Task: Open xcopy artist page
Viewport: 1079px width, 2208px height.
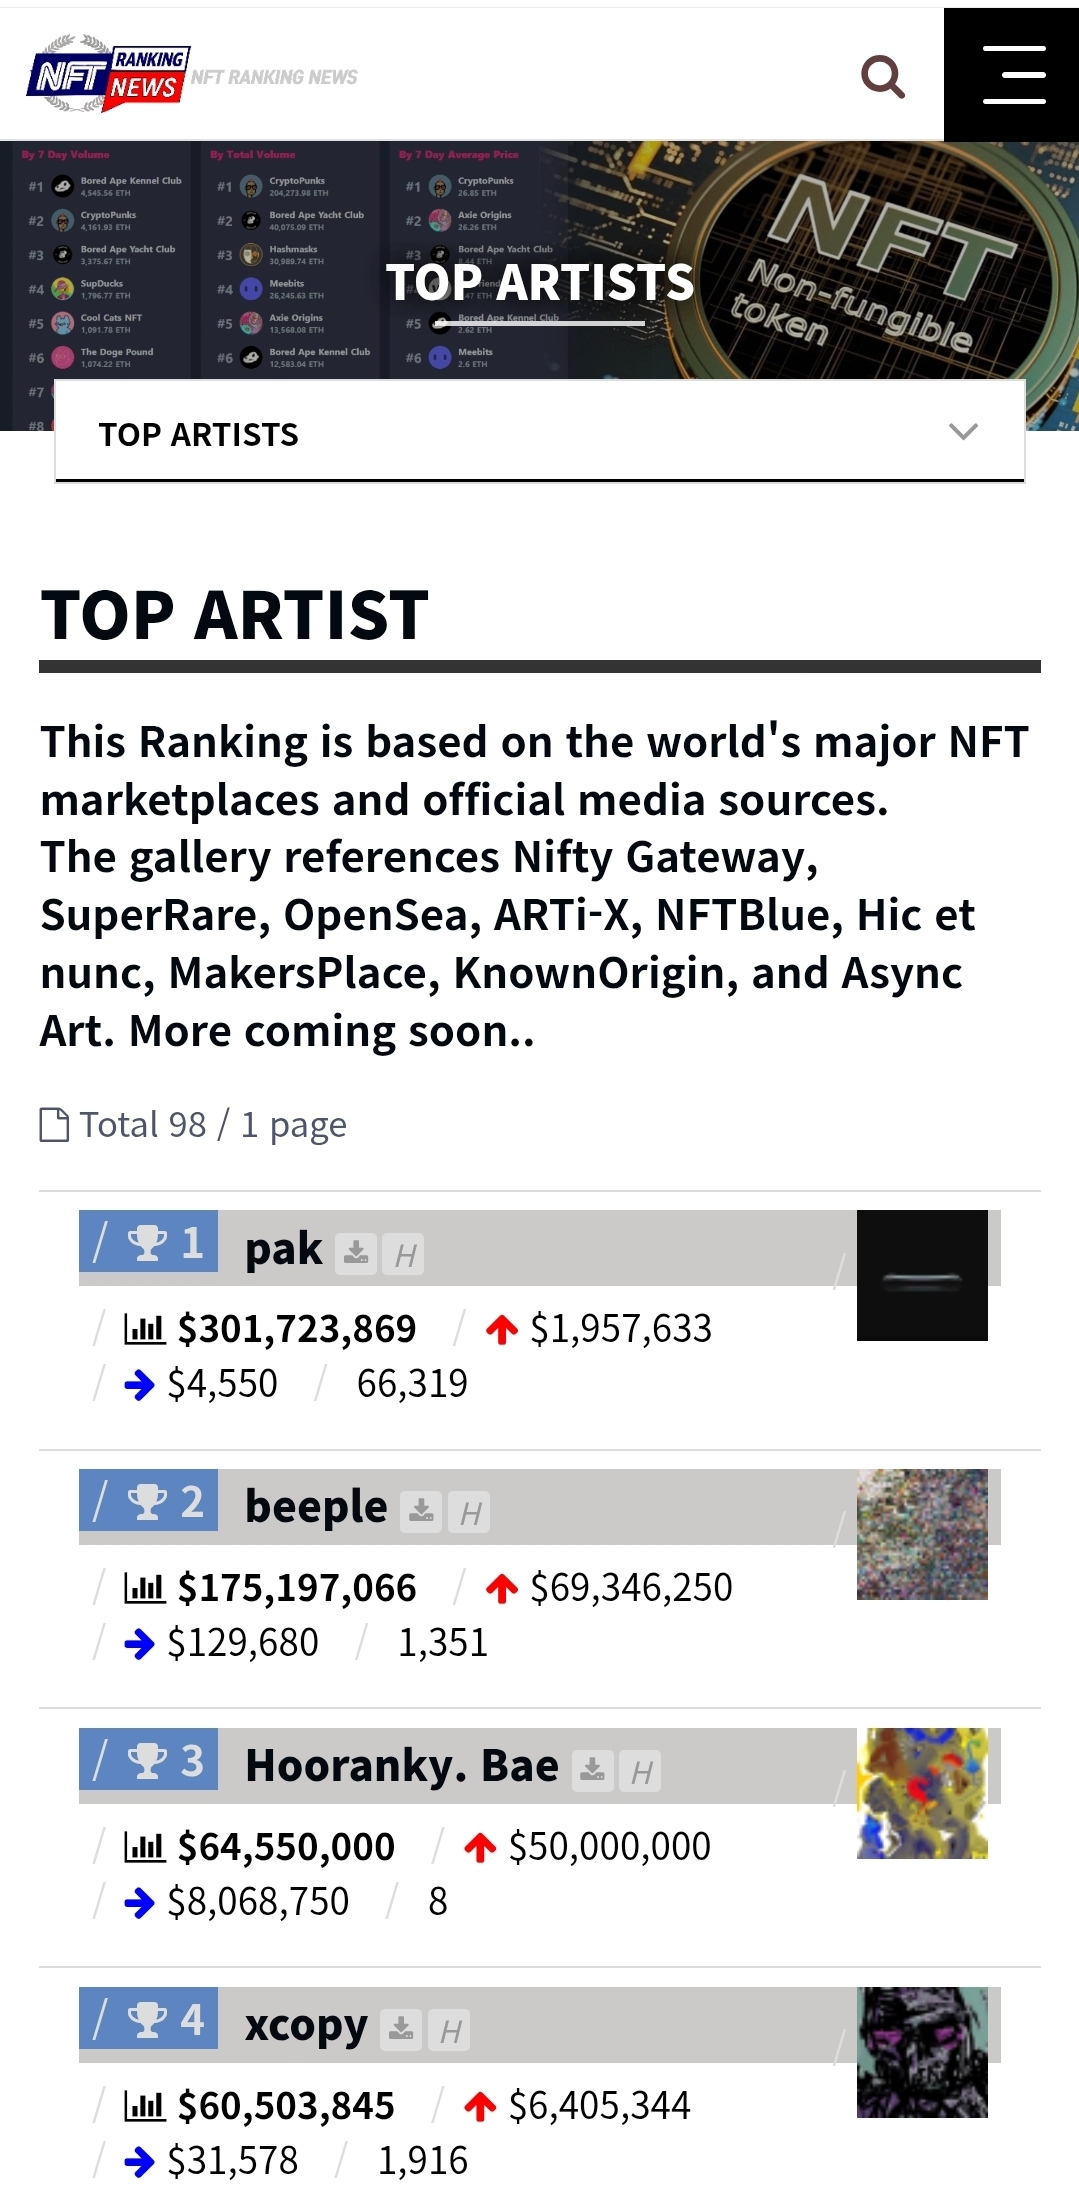Action: point(306,2026)
